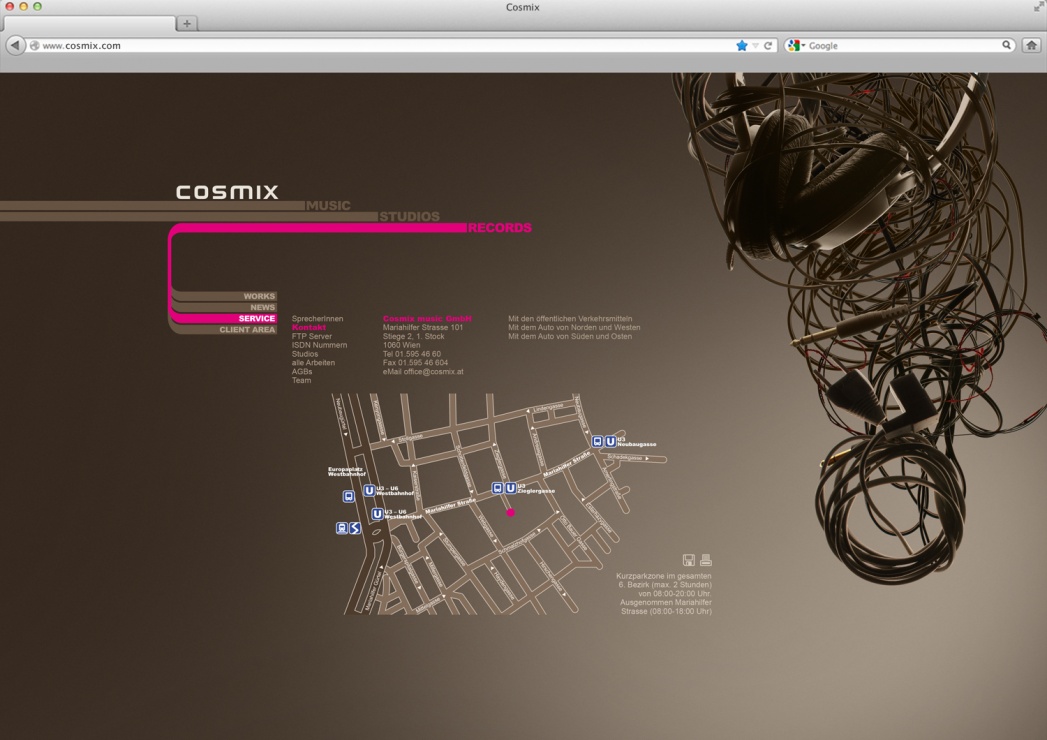Click the pink location marker on map

coord(511,512)
